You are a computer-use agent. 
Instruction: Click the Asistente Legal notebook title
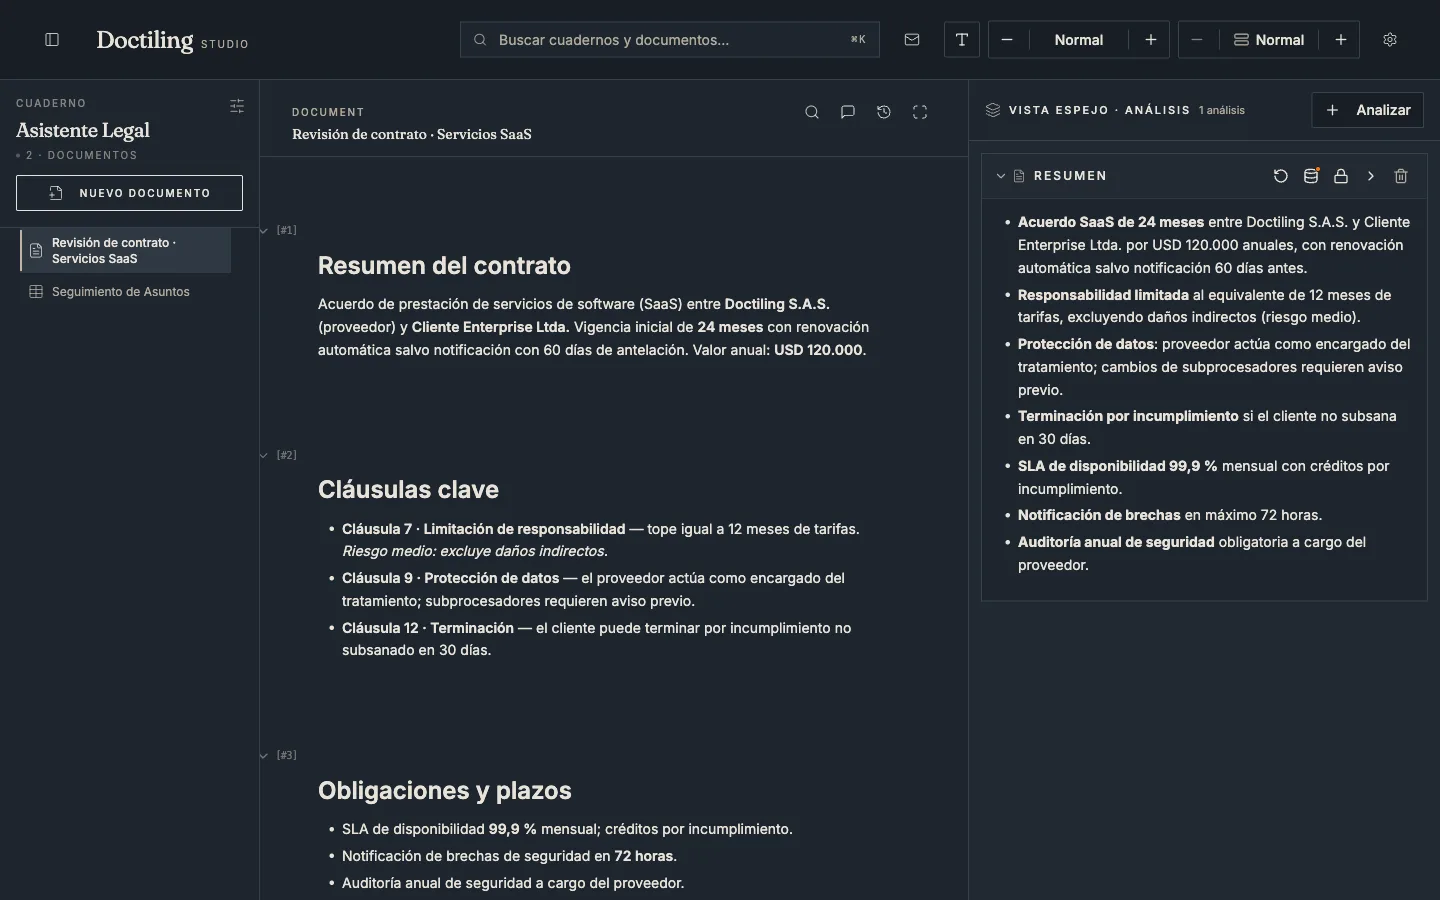tap(83, 131)
